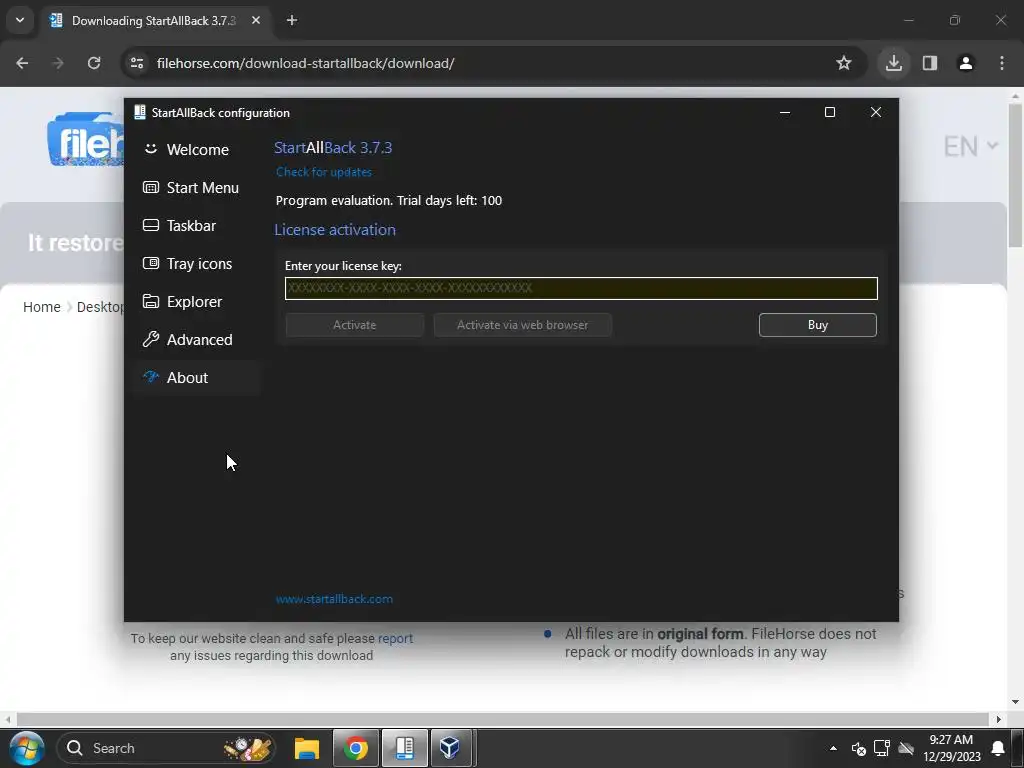
Task: Click the Tray icons sidebar icon
Action: [151, 263]
